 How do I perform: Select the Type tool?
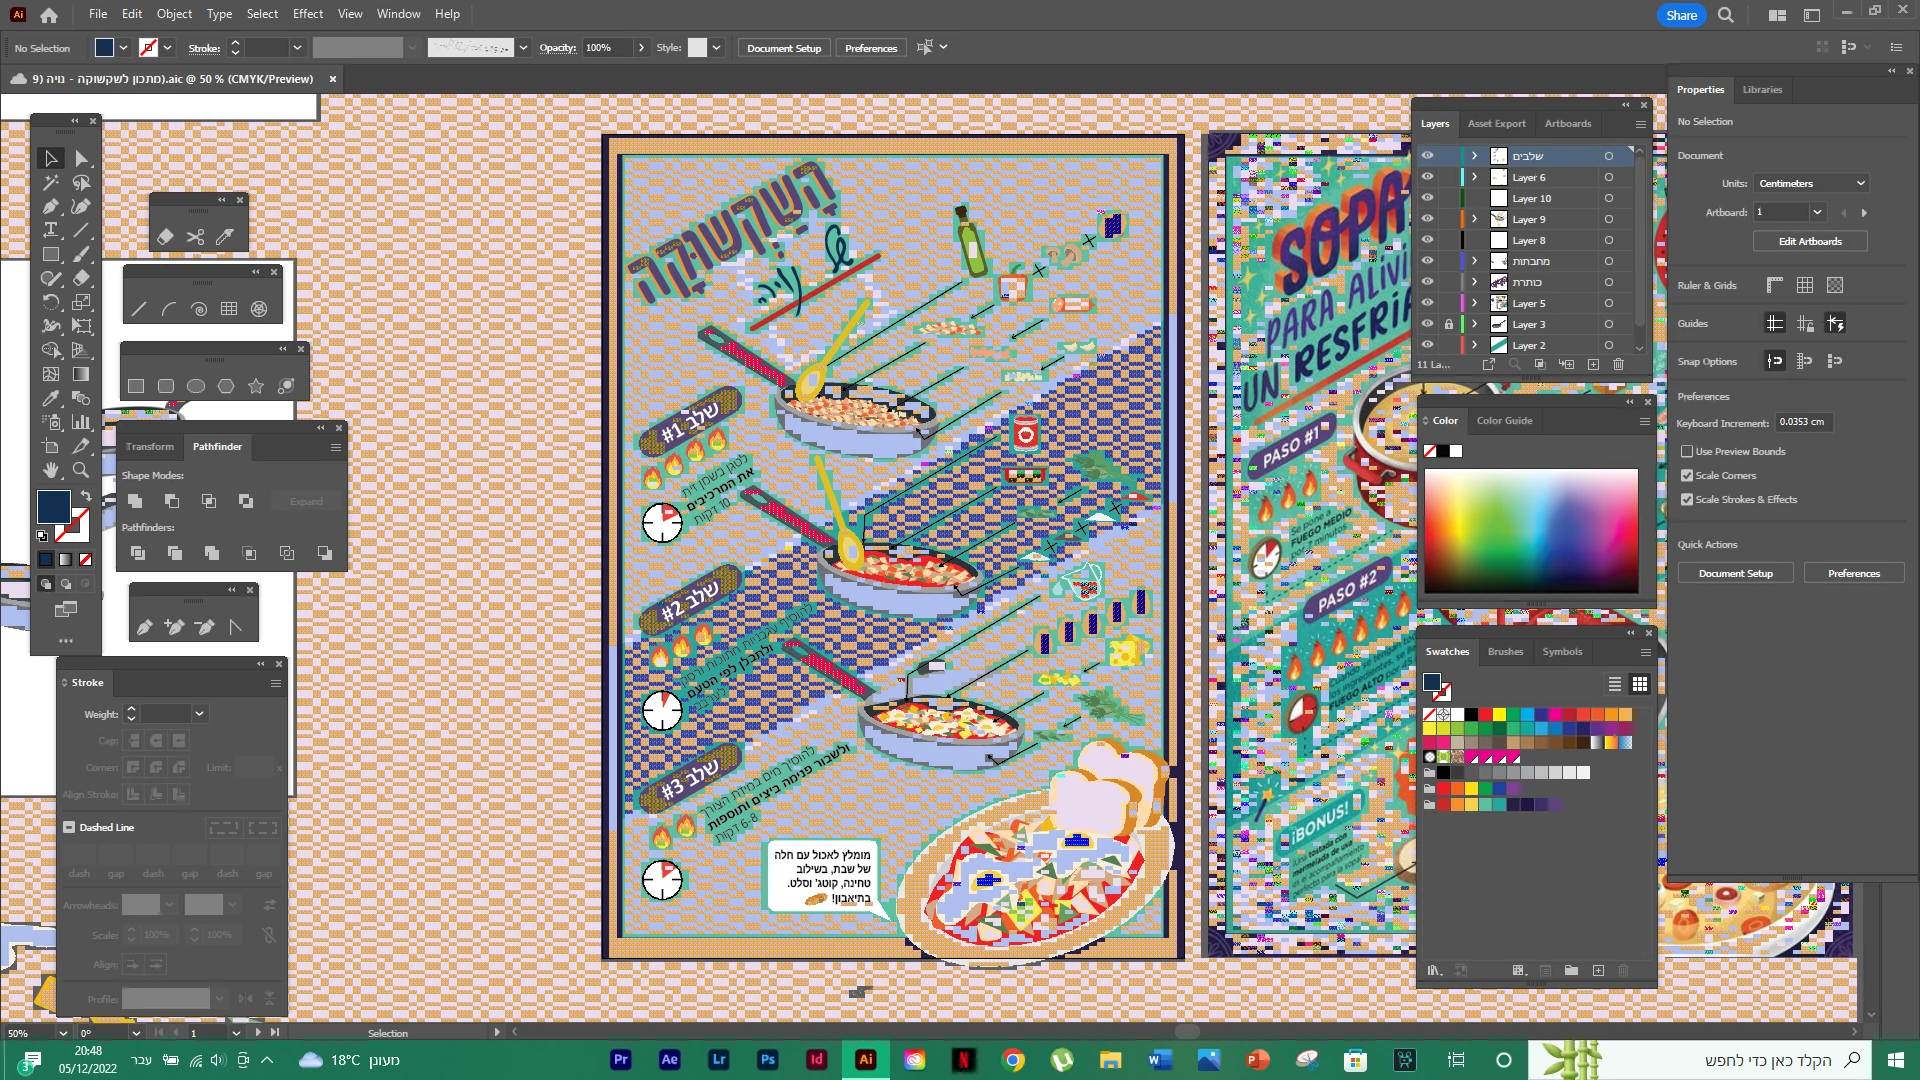[x=50, y=230]
